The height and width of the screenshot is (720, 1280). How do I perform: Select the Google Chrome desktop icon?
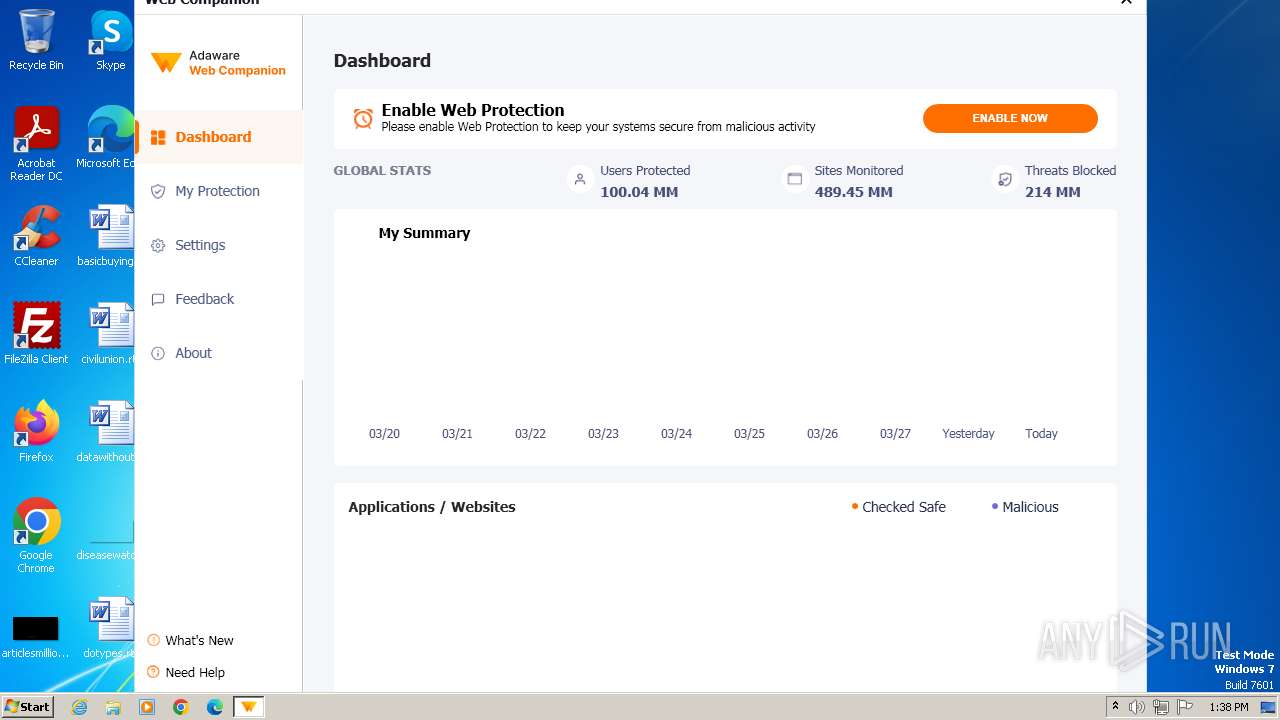coord(36,537)
